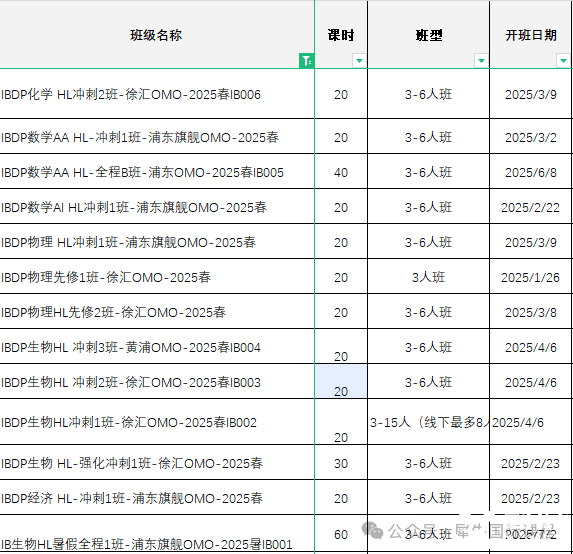The width and height of the screenshot is (573, 554).
Task: Open the 课时 column filter dropdown
Action: (x=359, y=61)
